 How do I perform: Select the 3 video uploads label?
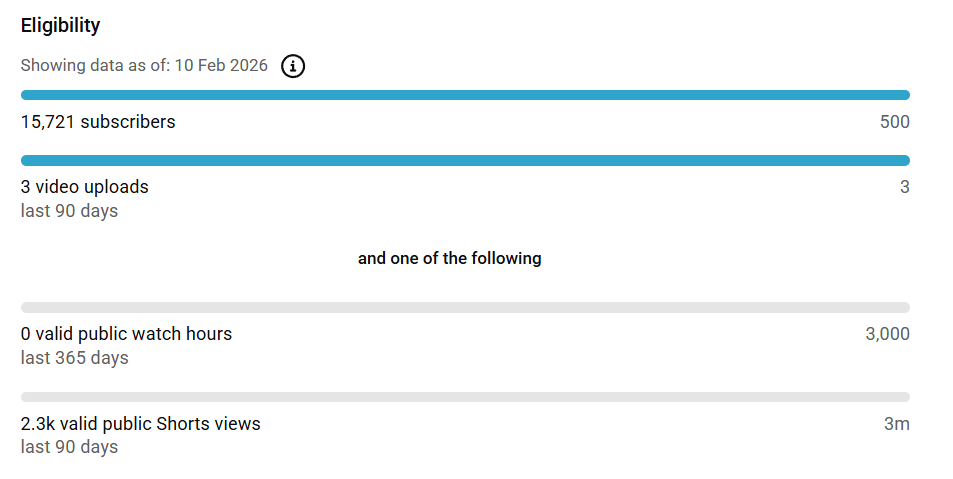pyautogui.click(x=85, y=187)
